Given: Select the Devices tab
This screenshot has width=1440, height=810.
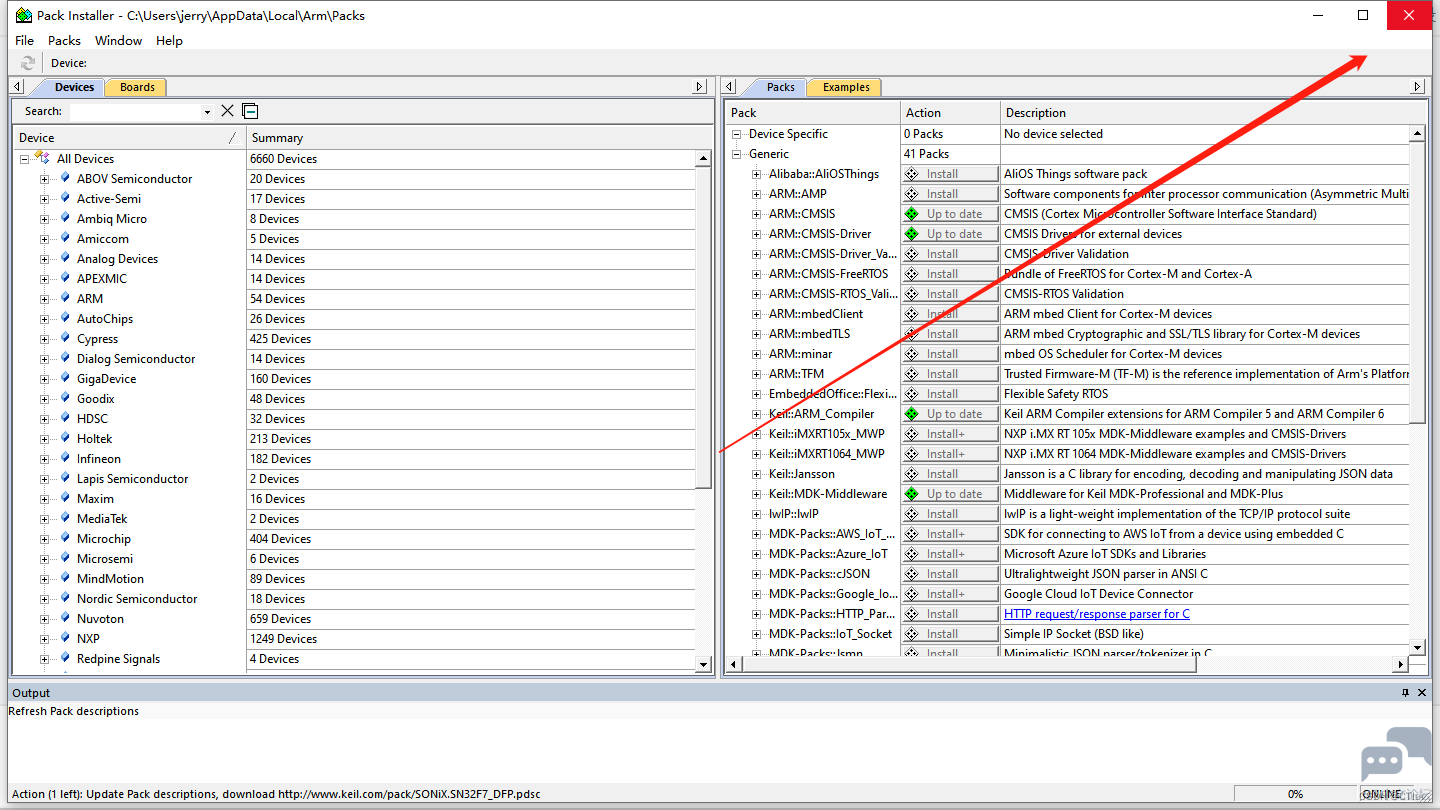Looking at the screenshot, I should point(74,87).
